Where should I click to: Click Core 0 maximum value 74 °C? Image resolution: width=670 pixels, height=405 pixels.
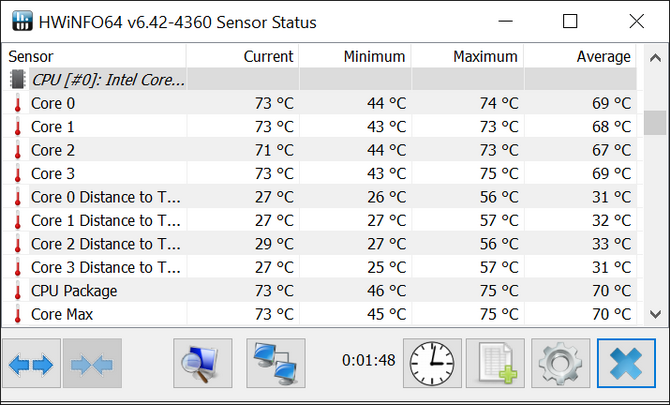point(499,103)
